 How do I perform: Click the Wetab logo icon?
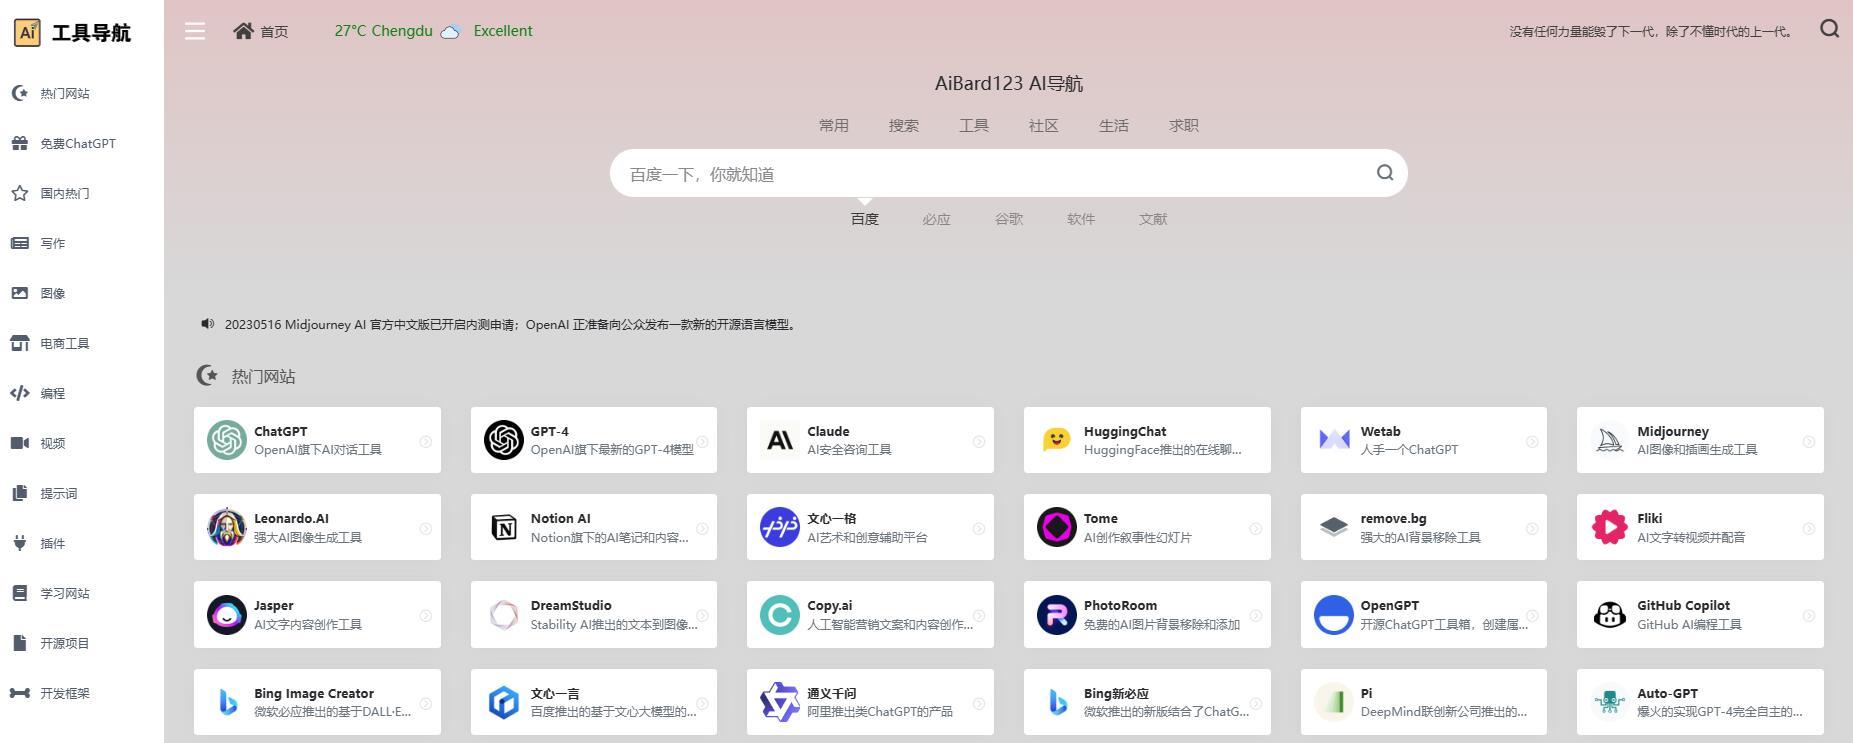(x=1334, y=440)
